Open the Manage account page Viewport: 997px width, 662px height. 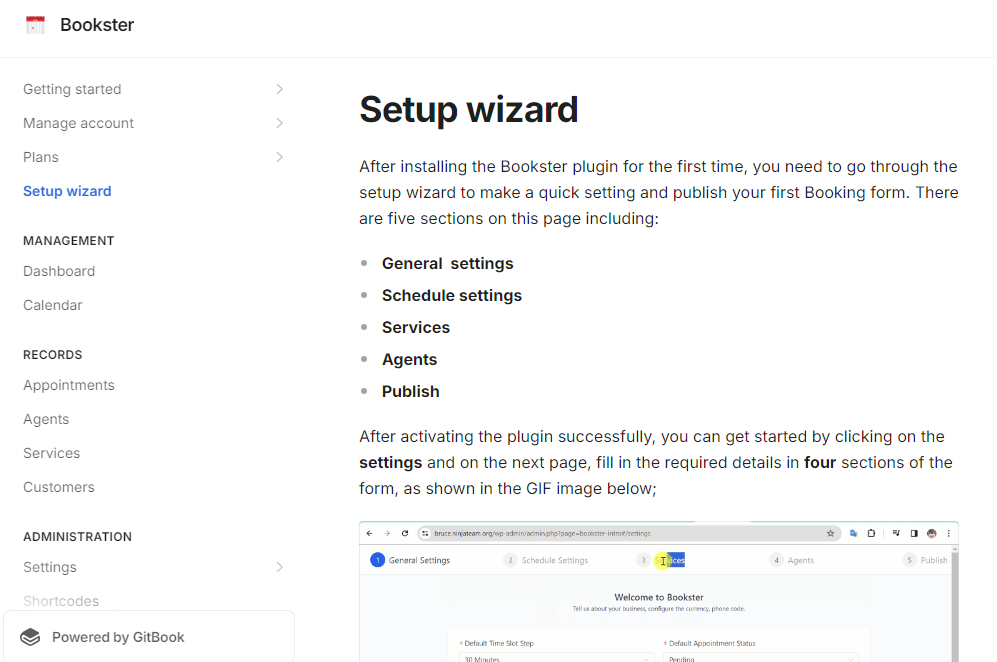point(78,123)
